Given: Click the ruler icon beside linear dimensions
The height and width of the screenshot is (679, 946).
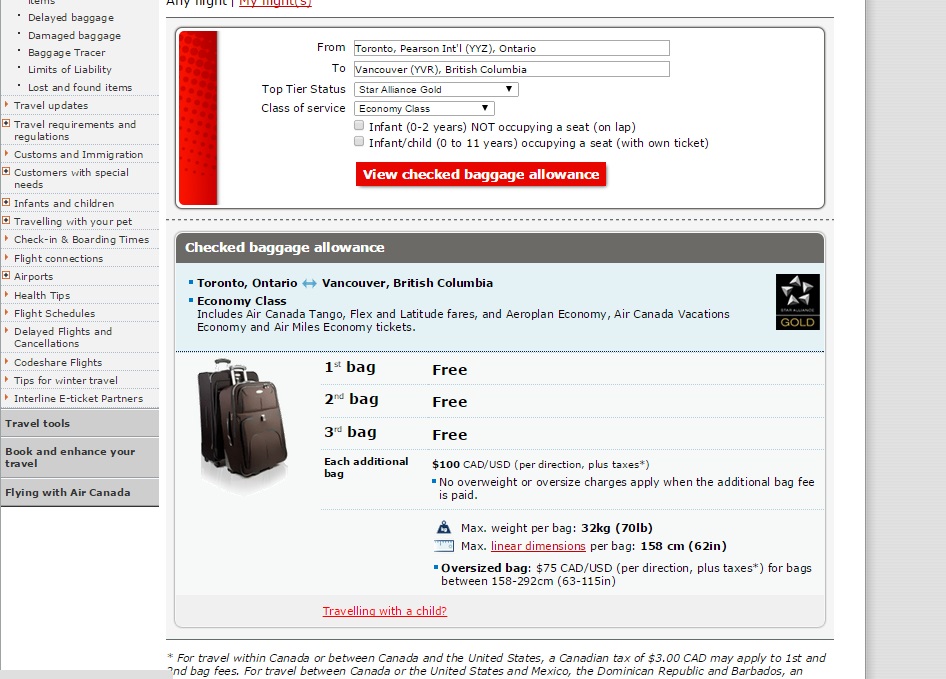Looking at the screenshot, I should click(x=443, y=546).
